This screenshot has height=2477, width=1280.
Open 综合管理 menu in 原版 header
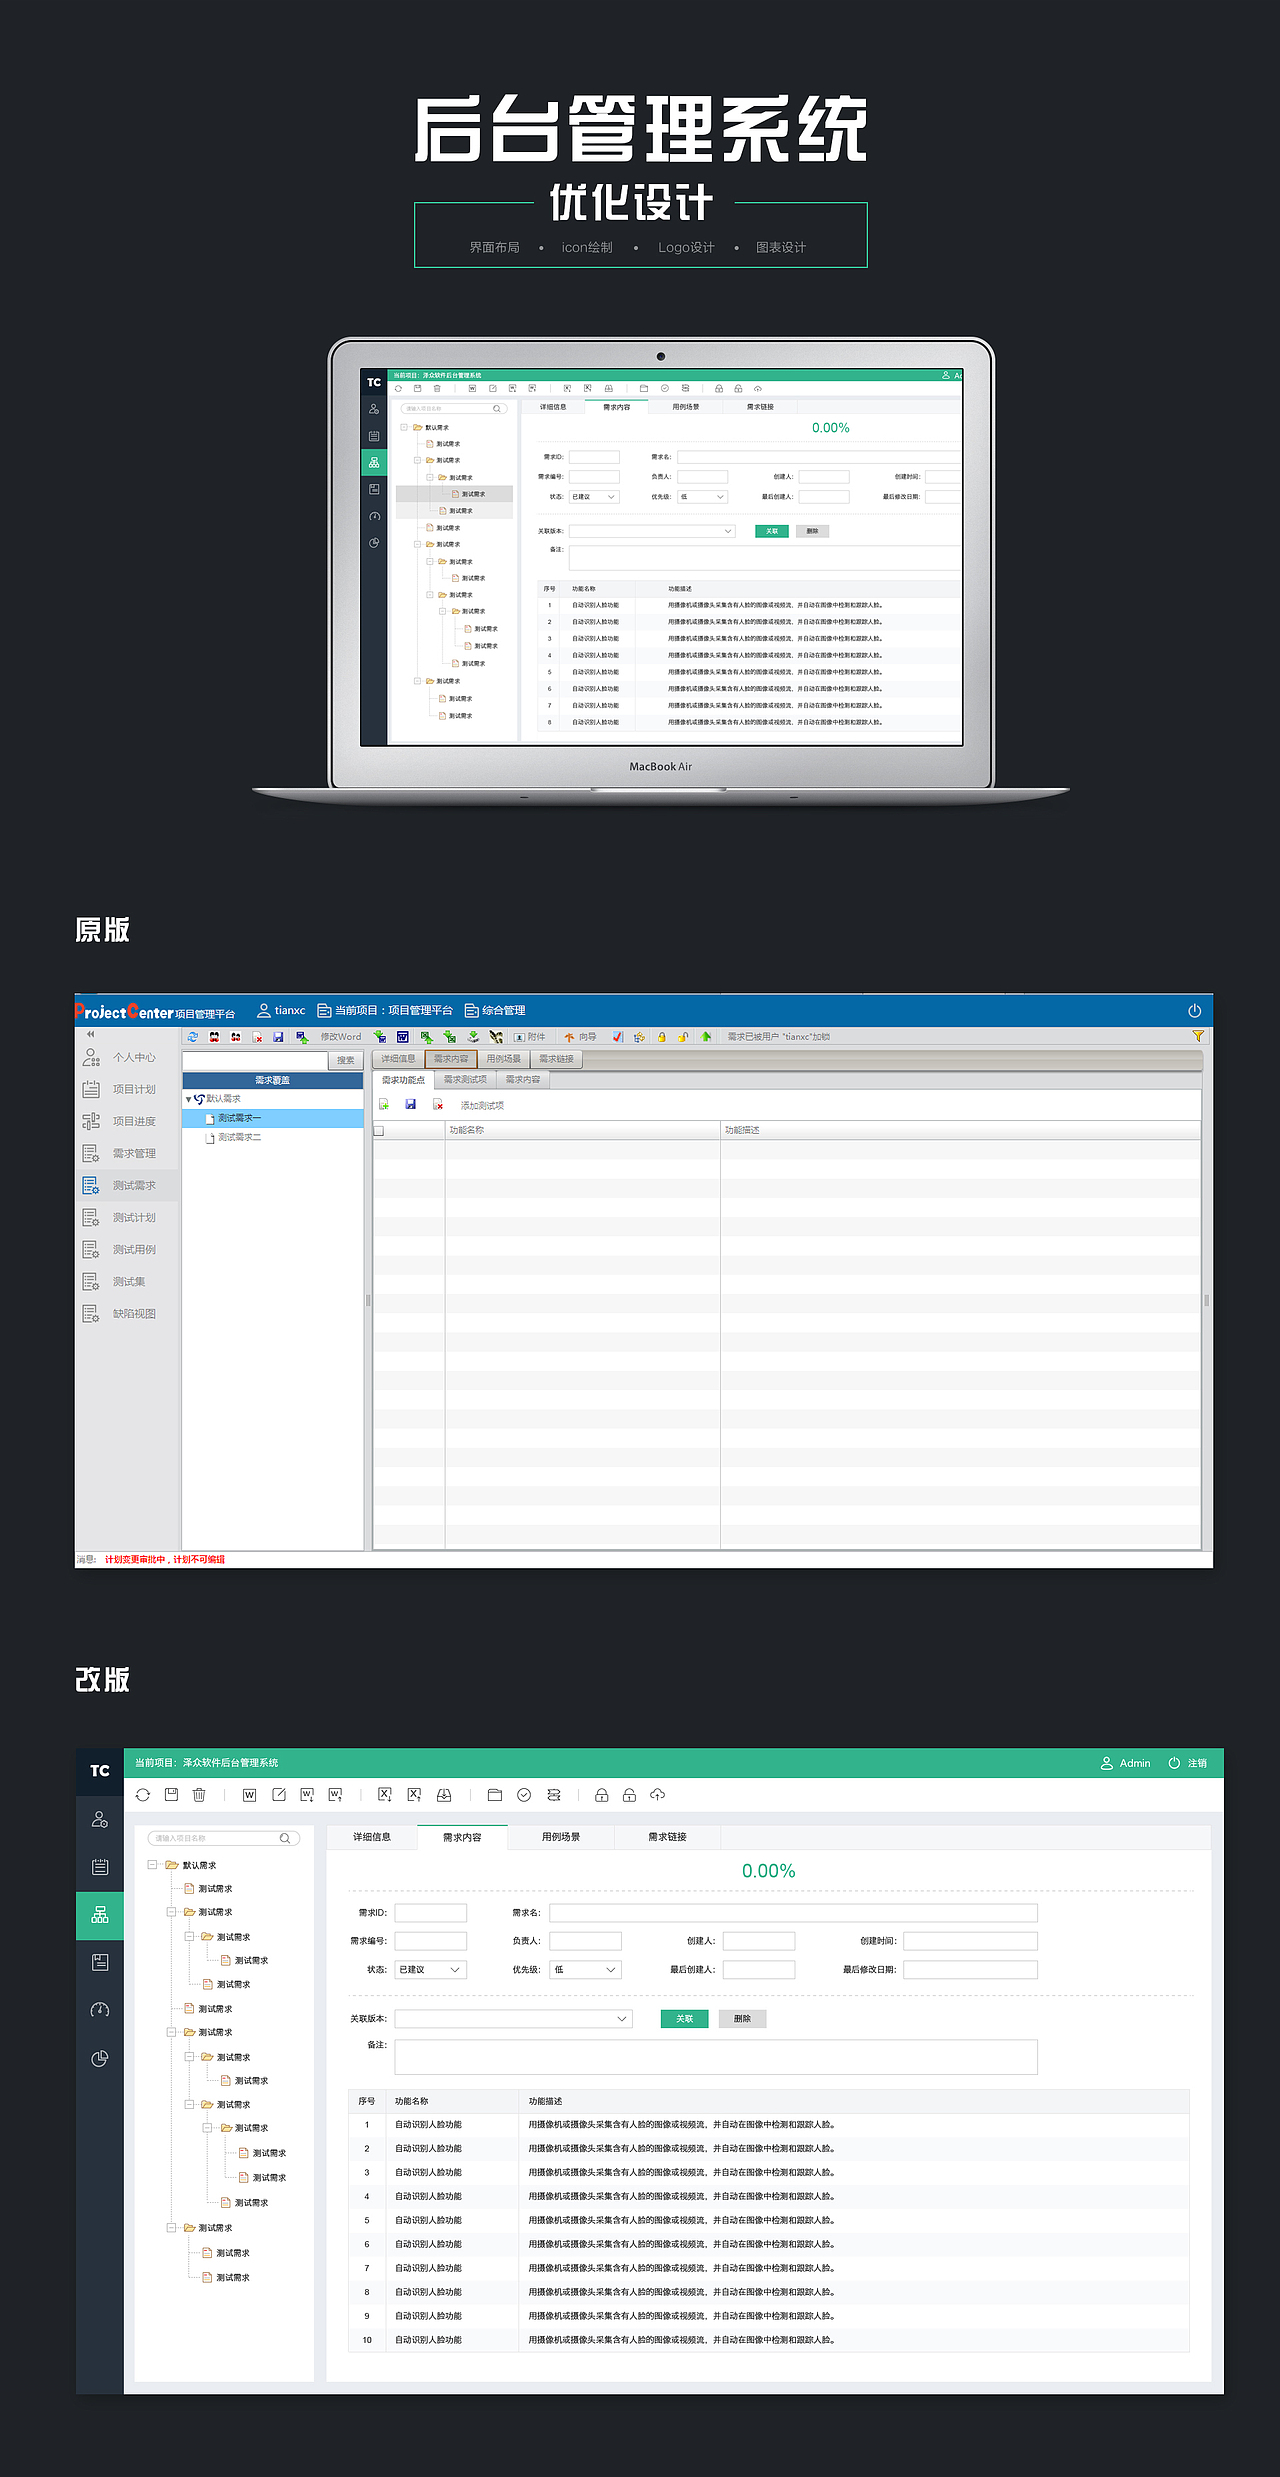coord(495,1010)
